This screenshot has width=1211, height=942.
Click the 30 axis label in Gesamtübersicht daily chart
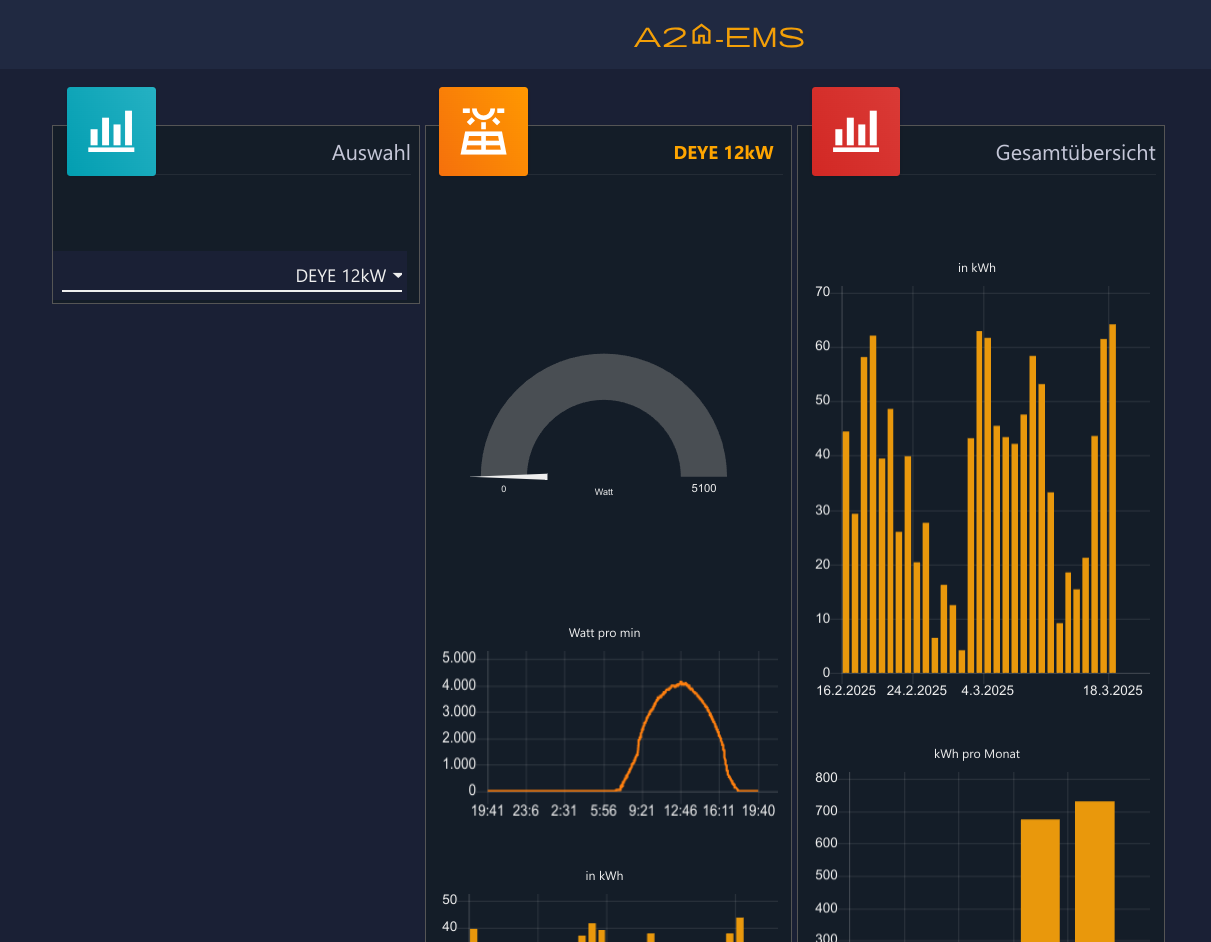(823, 510)
